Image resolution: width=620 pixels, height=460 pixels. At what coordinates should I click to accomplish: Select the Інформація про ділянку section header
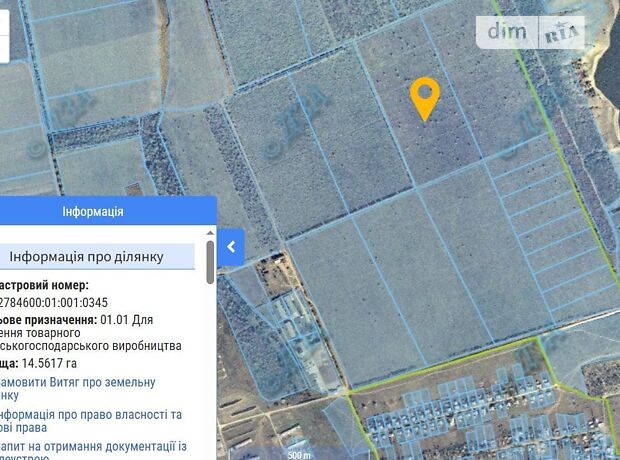click(97, 257)
